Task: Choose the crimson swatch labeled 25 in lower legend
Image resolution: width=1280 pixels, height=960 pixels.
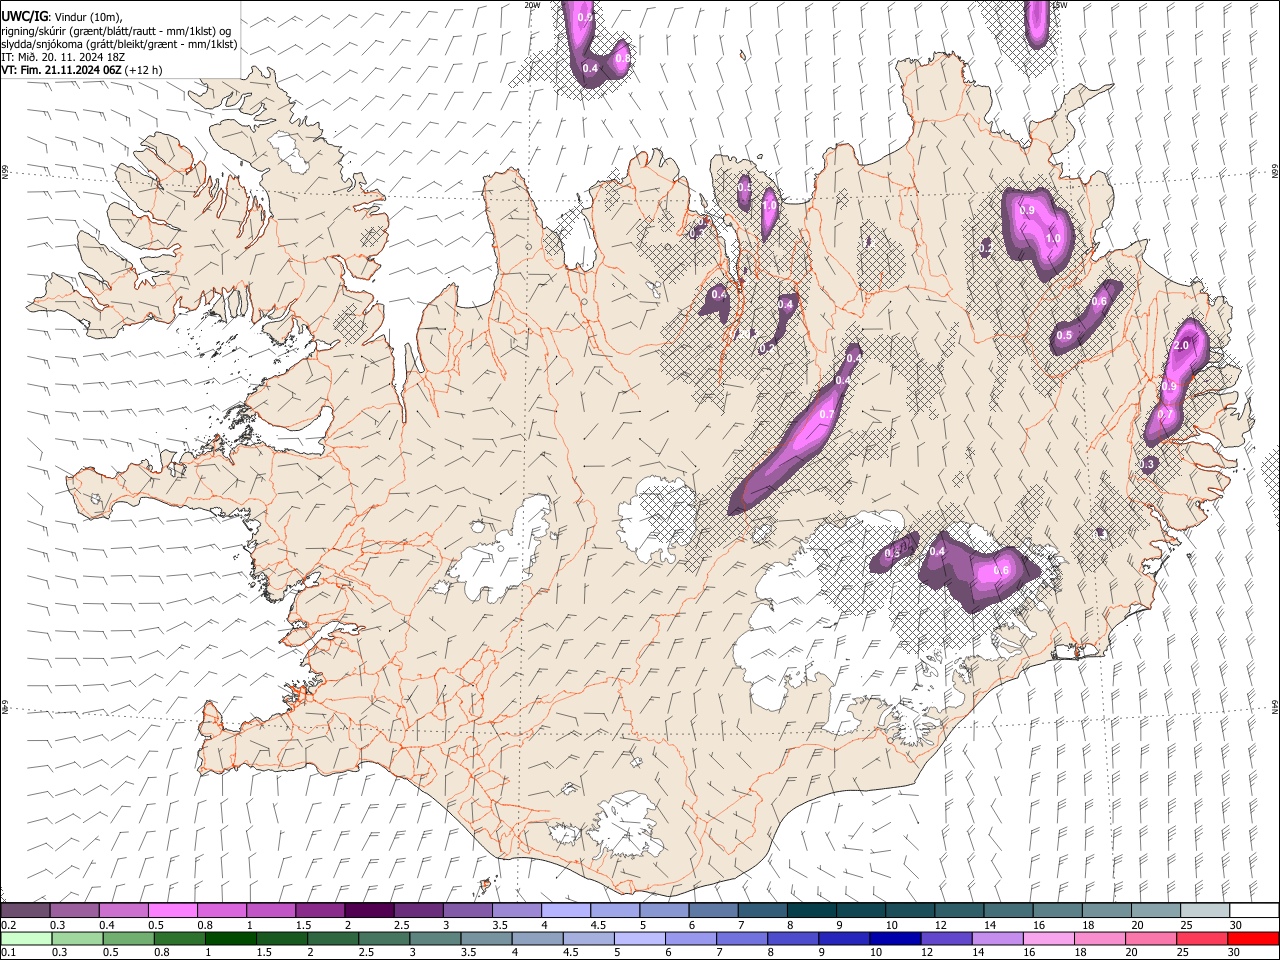Action: point(1201,939)
